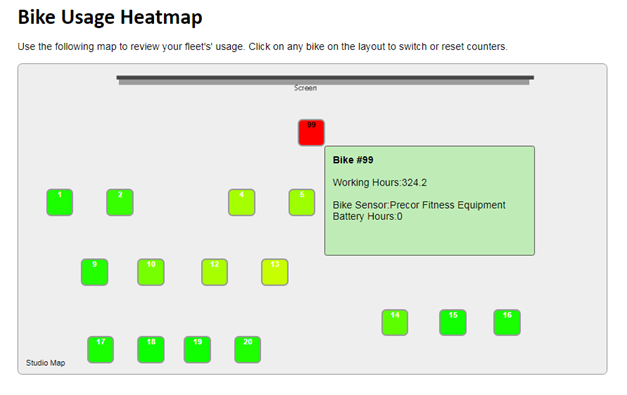This screenshot has width=627, height=395.
Task: Open bike 4 counters
Action: [242, 202]
